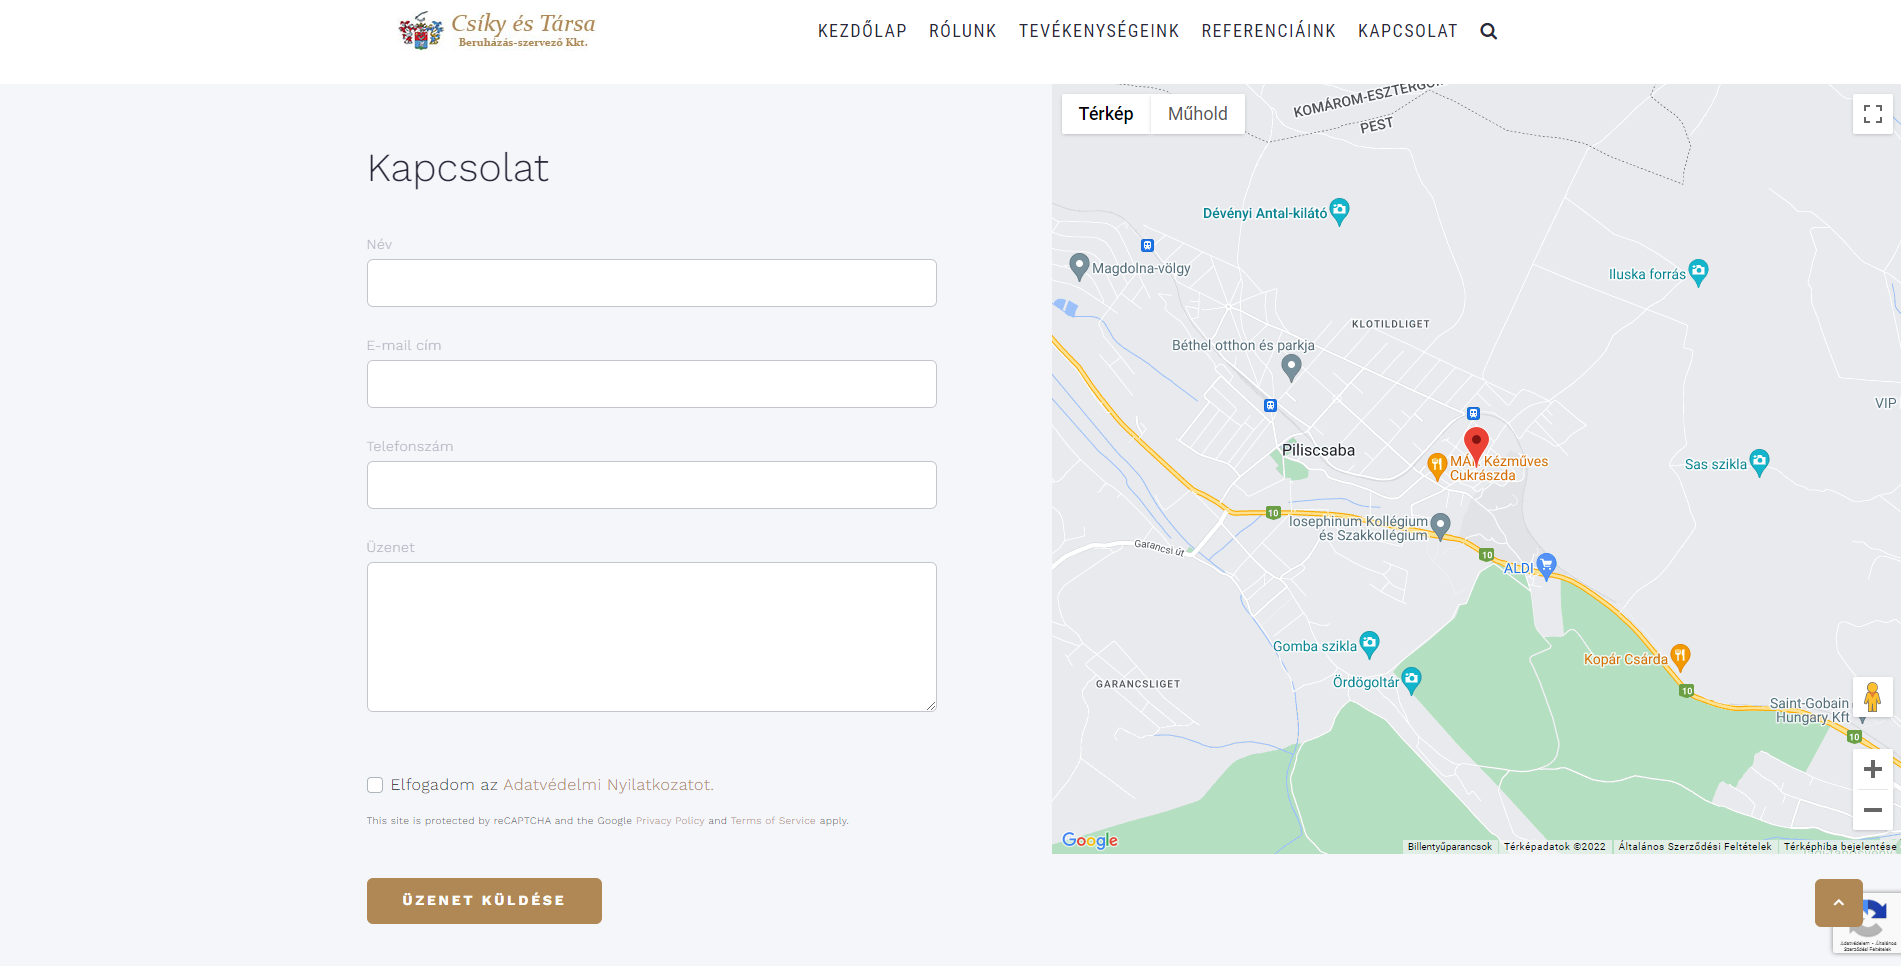
Task: Click the Kopár Csárda restaurant marker
Action: 1680,656
